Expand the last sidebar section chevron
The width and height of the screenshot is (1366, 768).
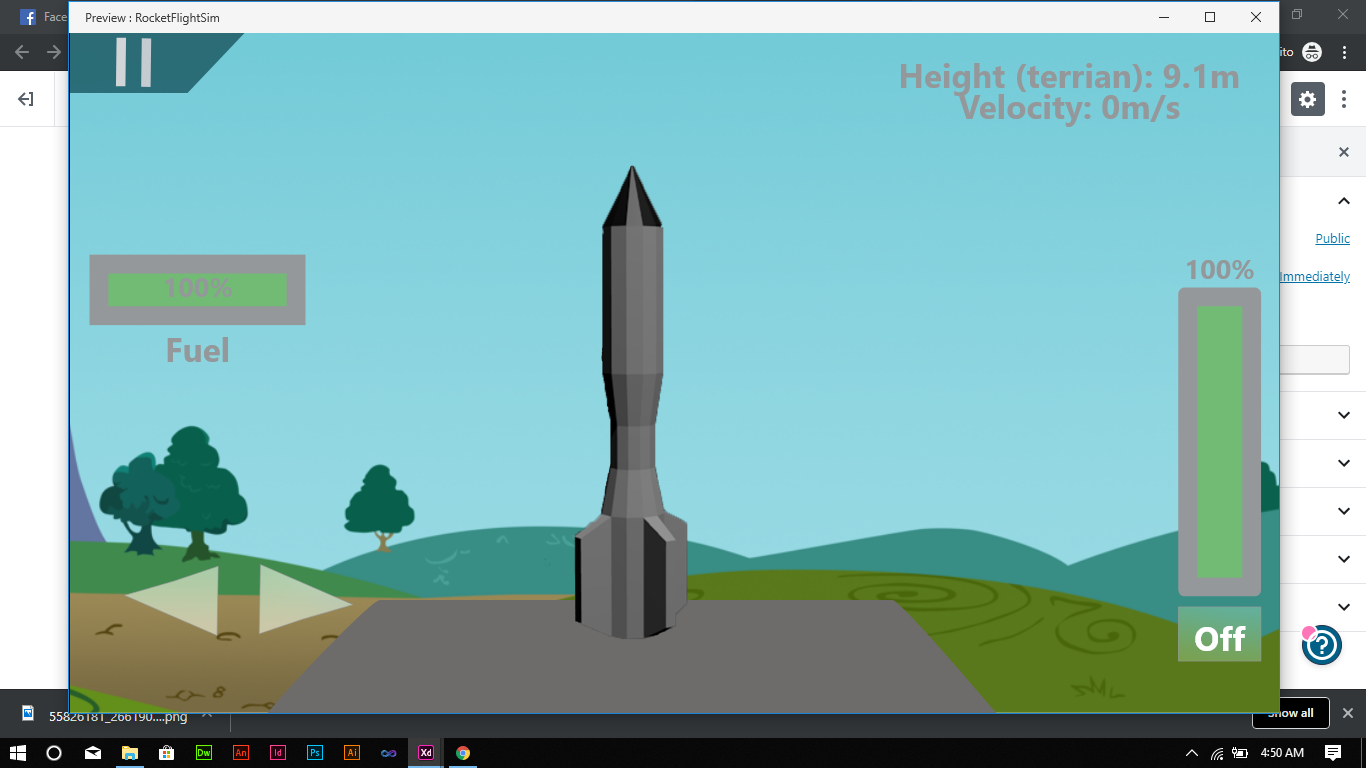pos(1344,607)
